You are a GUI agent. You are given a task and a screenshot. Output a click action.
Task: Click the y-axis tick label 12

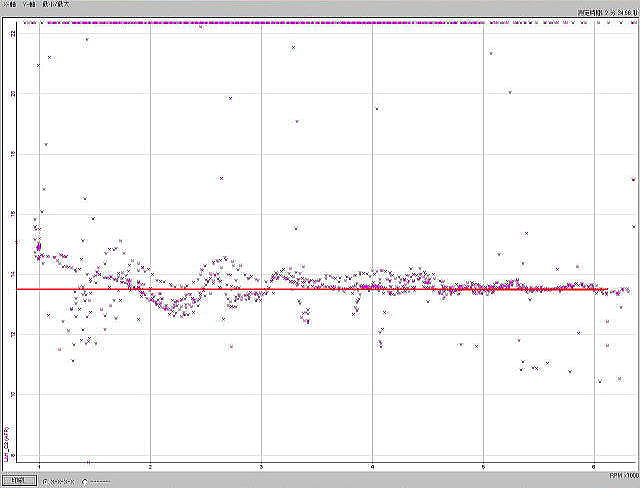click(x=13, y=334)
